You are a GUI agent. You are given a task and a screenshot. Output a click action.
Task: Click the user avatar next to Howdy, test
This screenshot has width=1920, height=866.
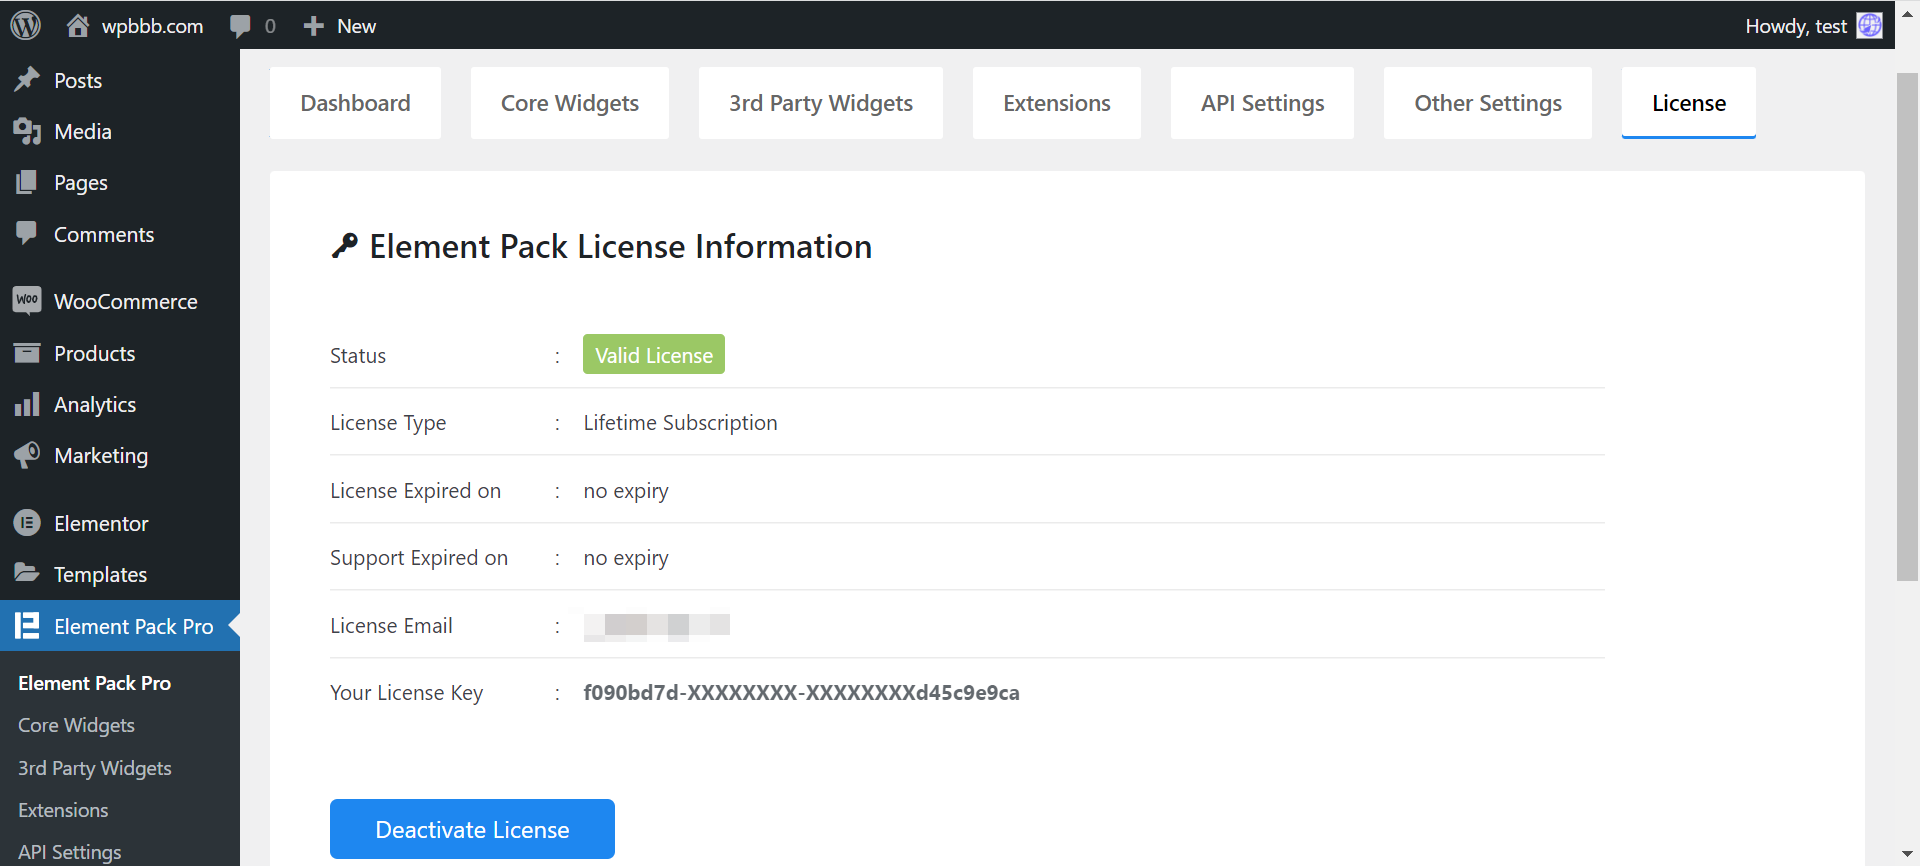tap(1869, 25)
